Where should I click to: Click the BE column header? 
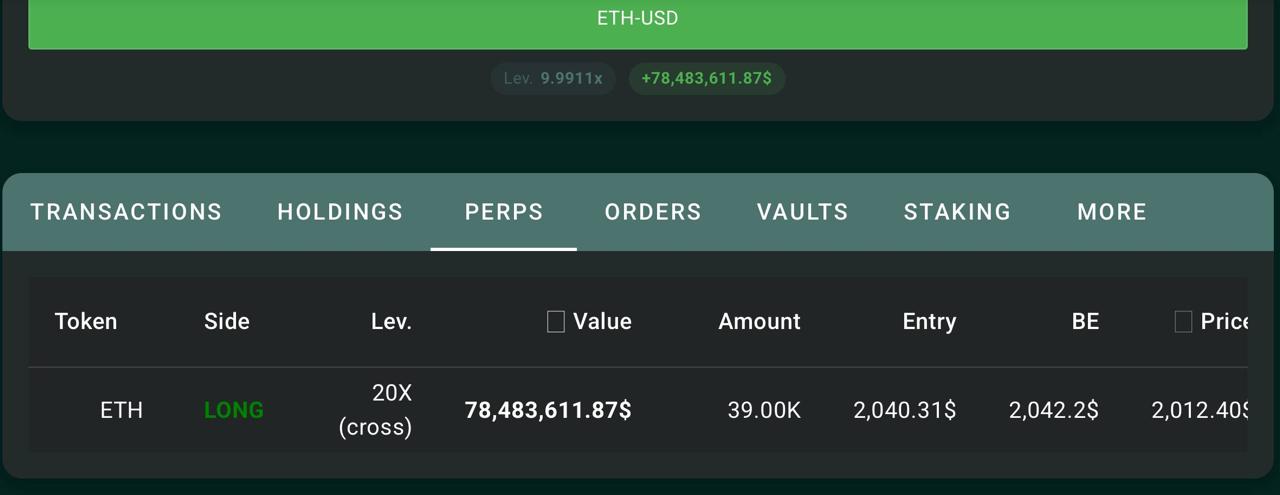click(1085, 322)
